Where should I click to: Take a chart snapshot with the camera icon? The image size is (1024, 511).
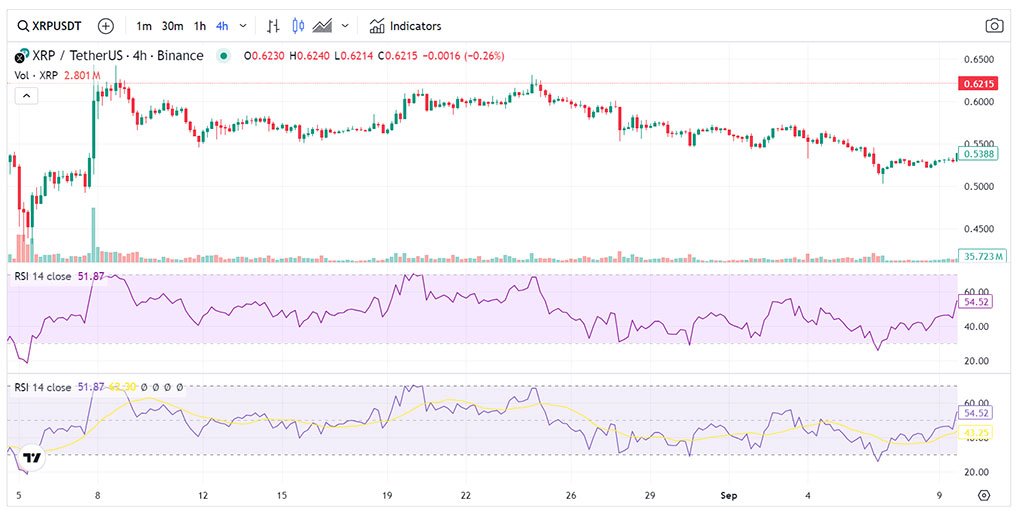994,26
